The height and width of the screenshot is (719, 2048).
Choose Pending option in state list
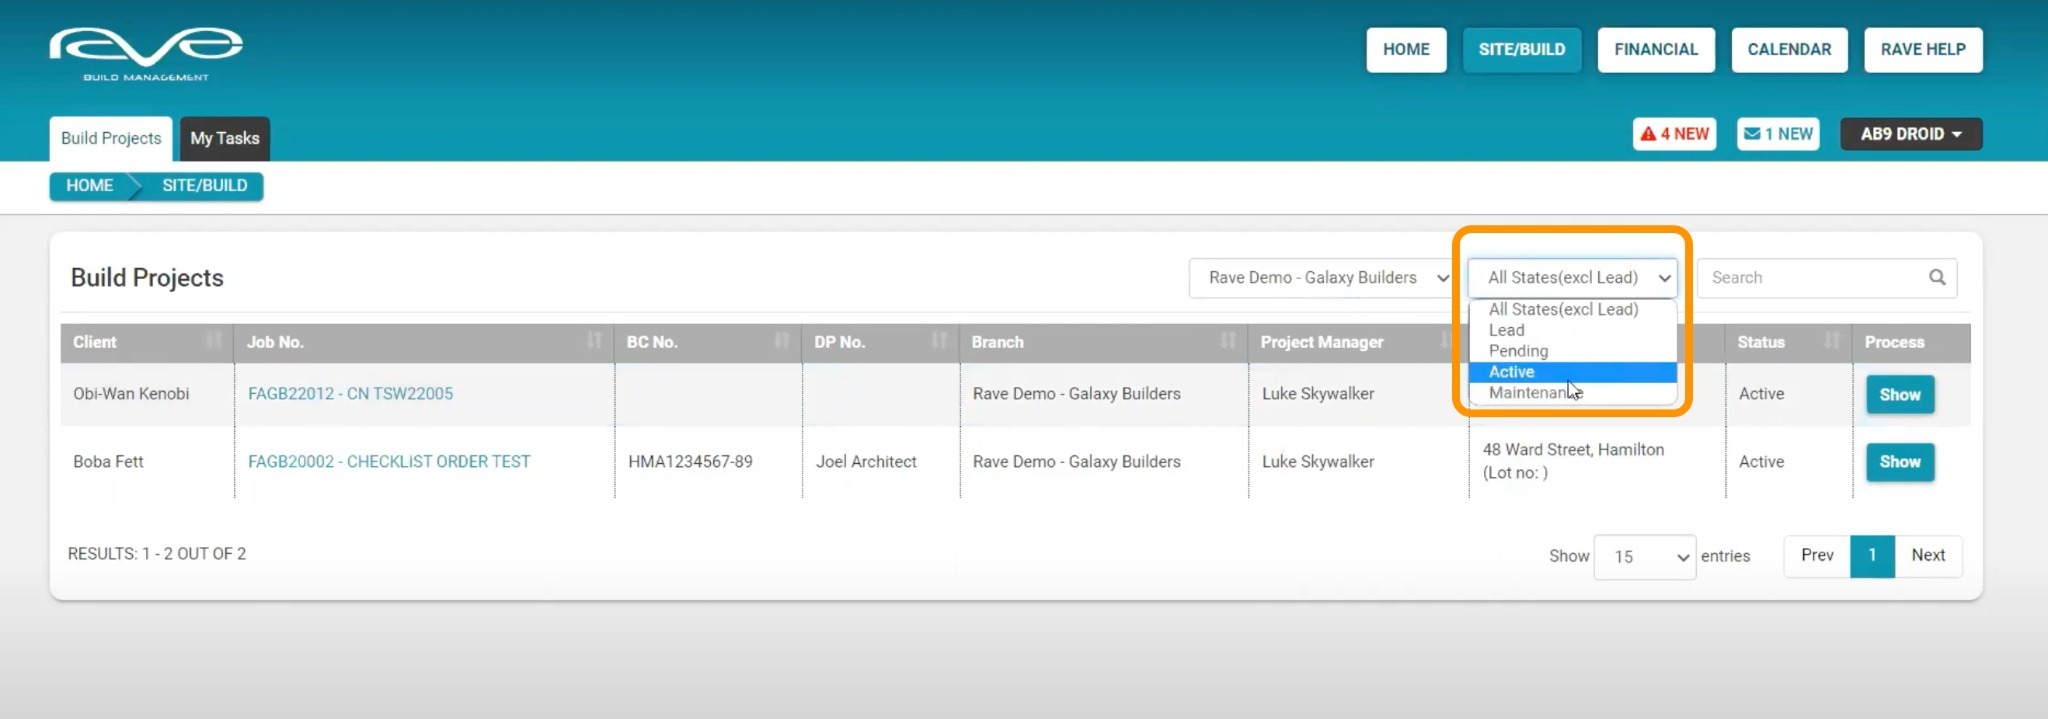pyautogui.click(x=1573, y=351)
